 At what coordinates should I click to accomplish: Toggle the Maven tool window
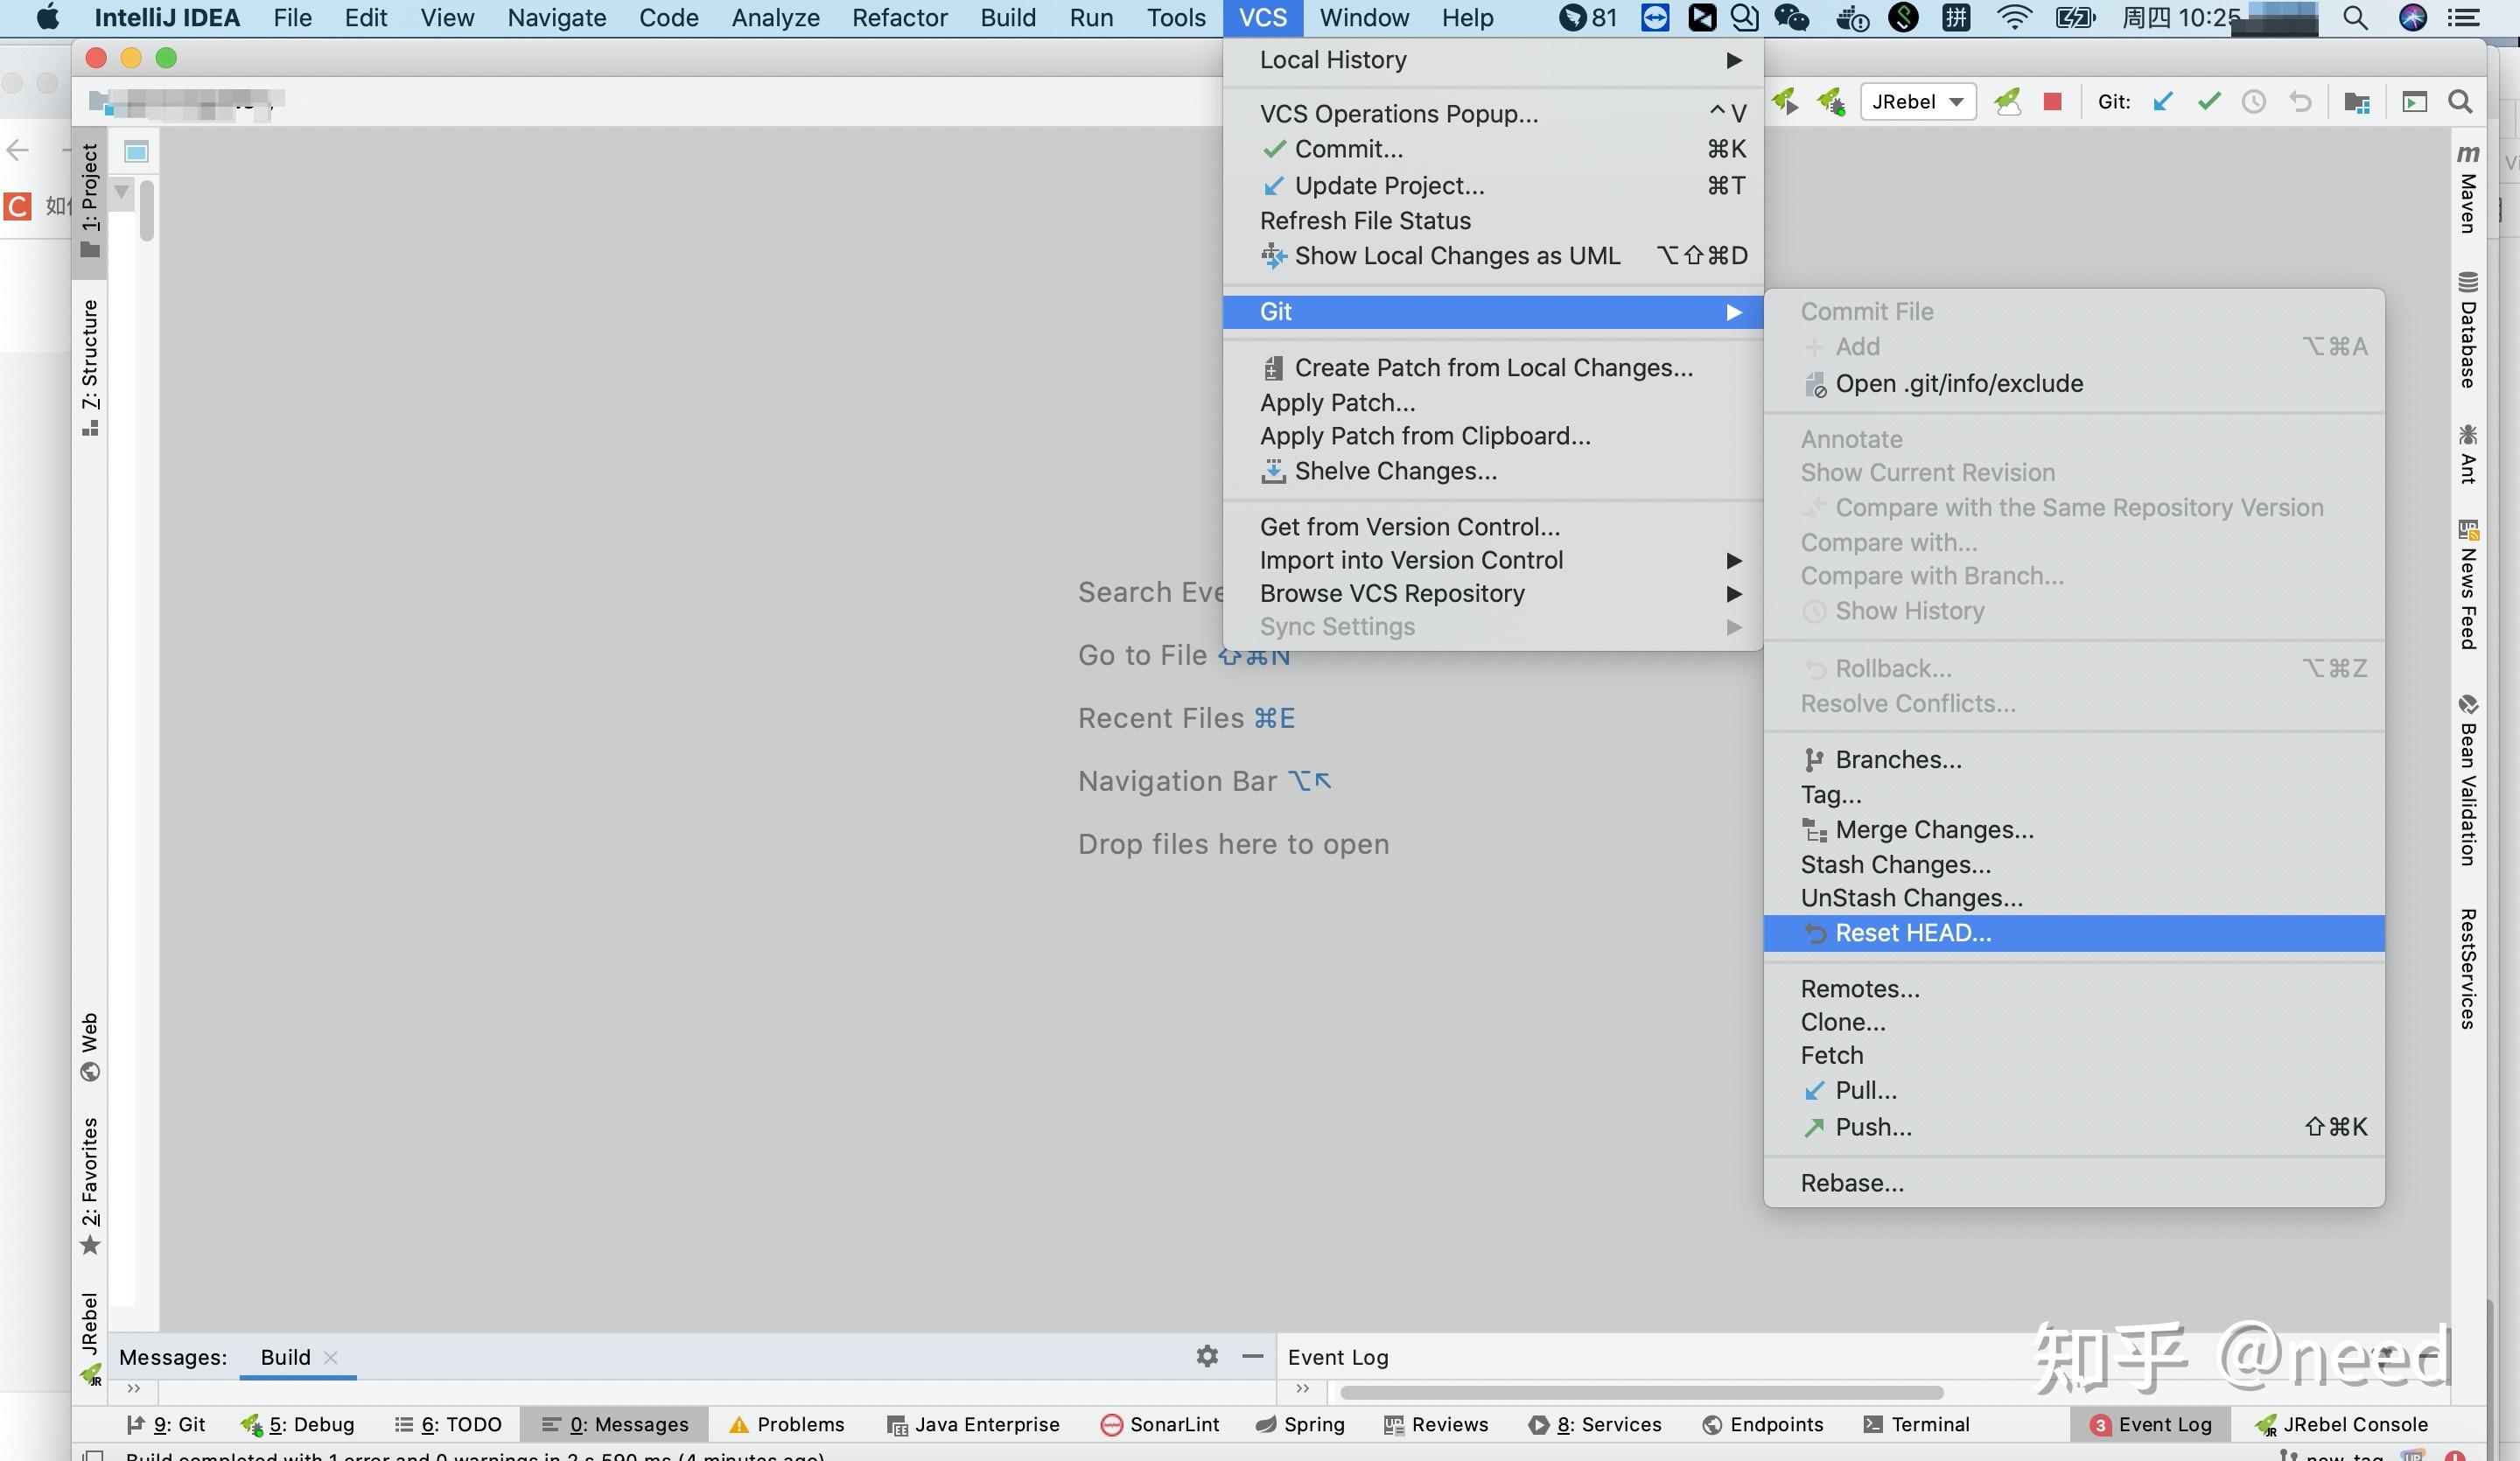coord(2468,190)
